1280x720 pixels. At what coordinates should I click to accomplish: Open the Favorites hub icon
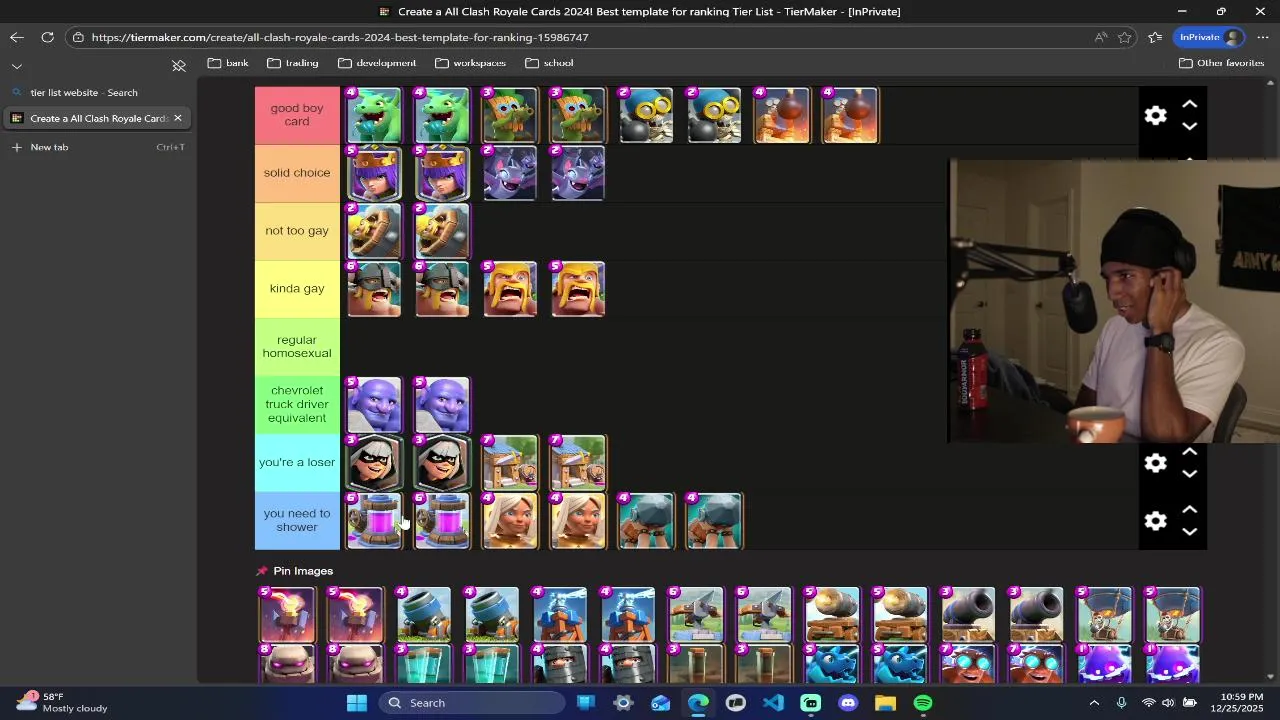pyautogui.click(x=1155, y=37)
